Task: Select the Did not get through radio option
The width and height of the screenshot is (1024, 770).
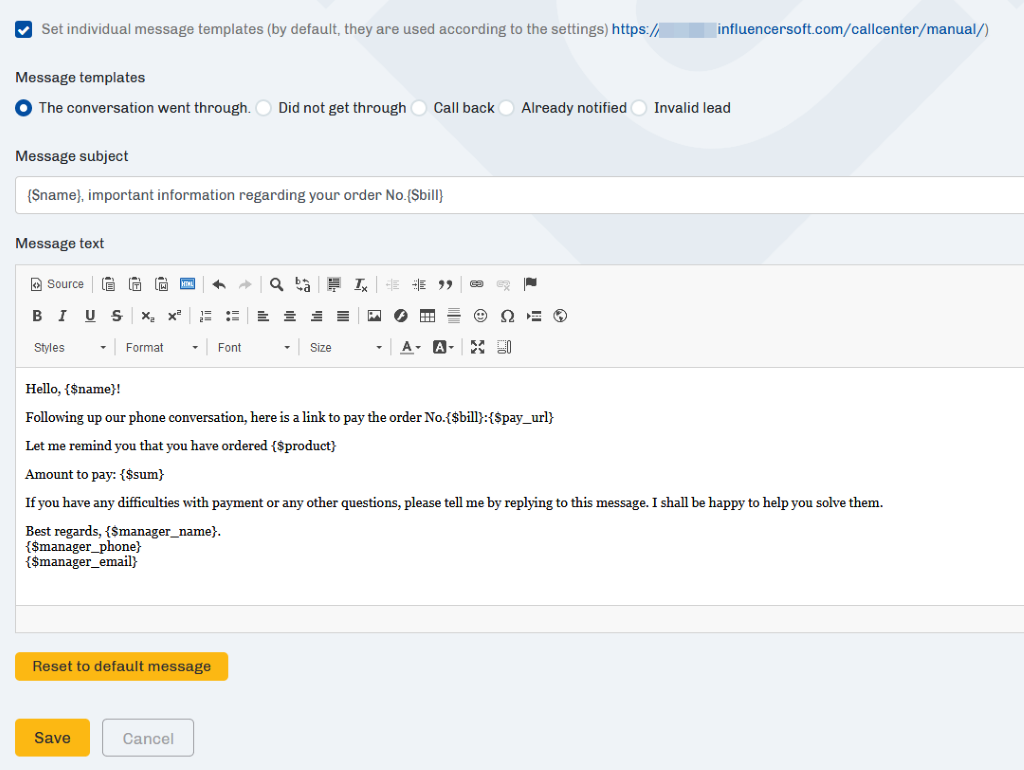Action: pyautogui.click(x=264, y=108)
